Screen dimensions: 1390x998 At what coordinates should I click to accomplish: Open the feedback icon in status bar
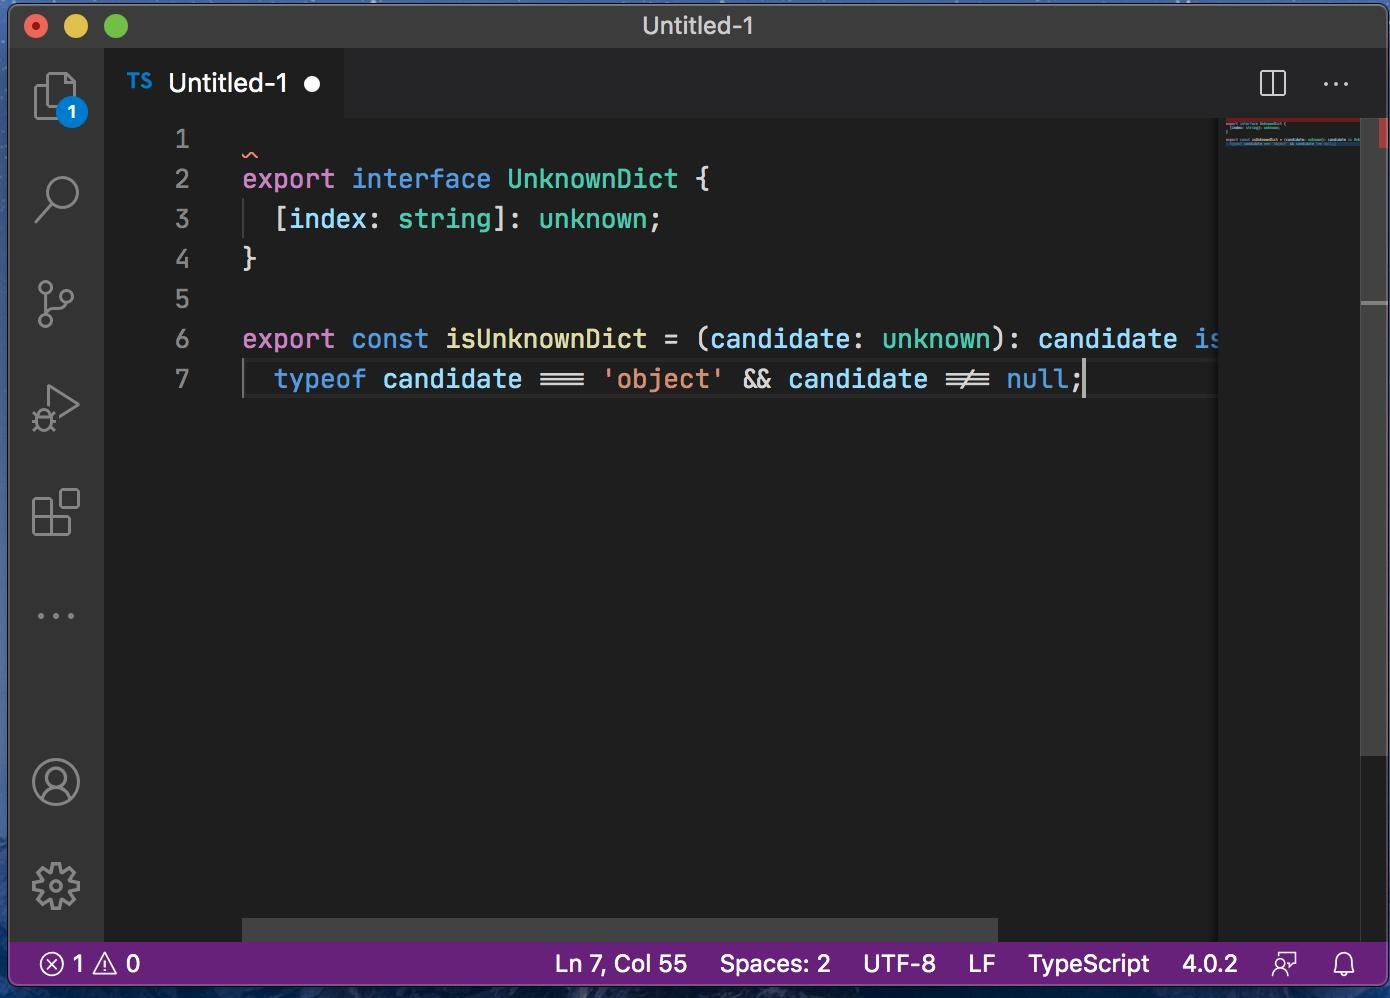[1284, 964]
